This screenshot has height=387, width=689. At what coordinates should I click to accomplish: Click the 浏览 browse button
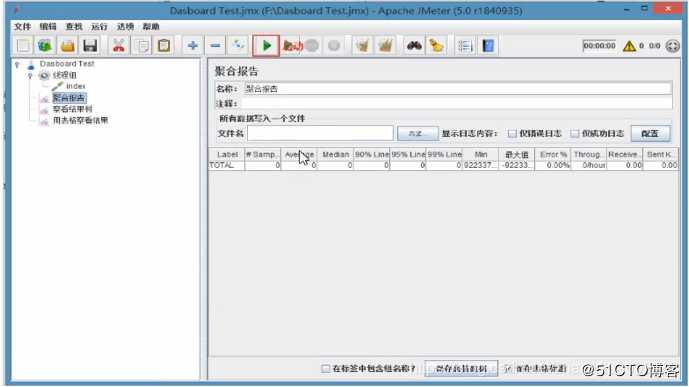(417, 134)
